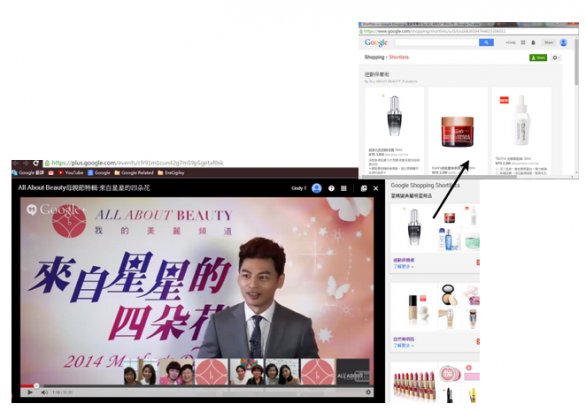Mute the video volume
The width and height of the screenshot is (586, 411).
click(x=44, y=392)
